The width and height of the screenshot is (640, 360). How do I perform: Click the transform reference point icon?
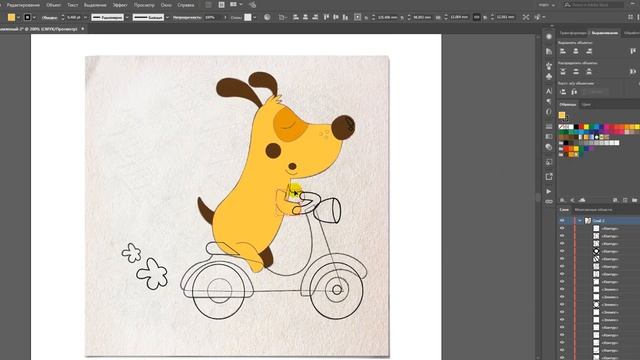[357, 17]
